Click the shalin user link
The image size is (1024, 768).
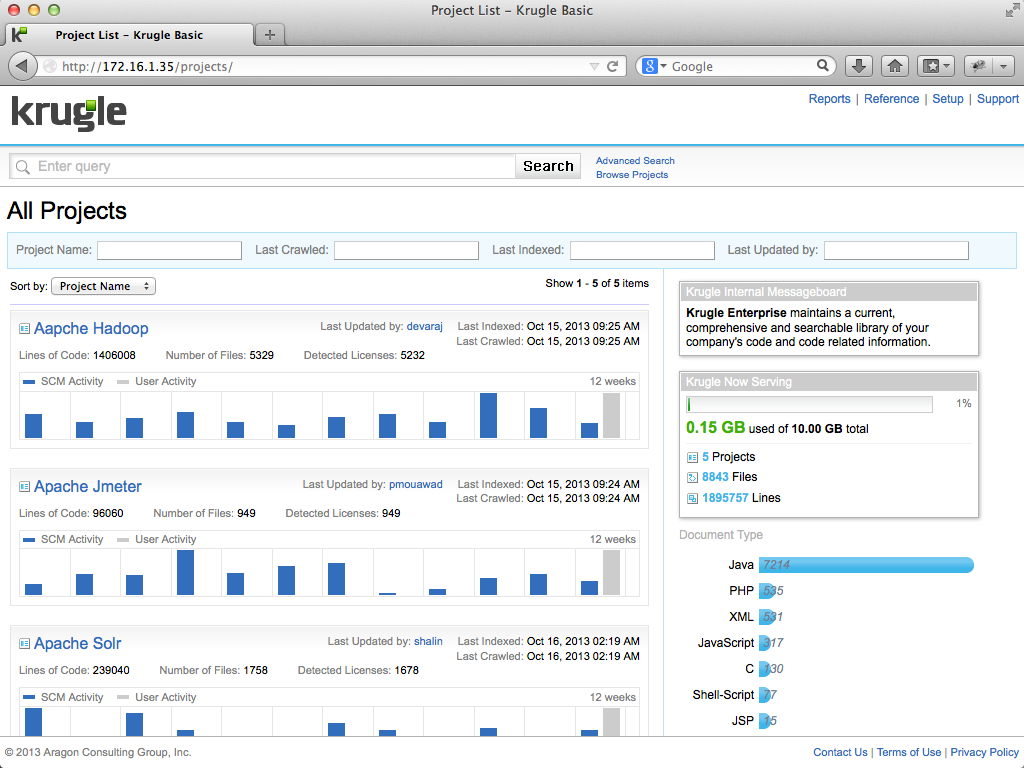pos(428,641)
